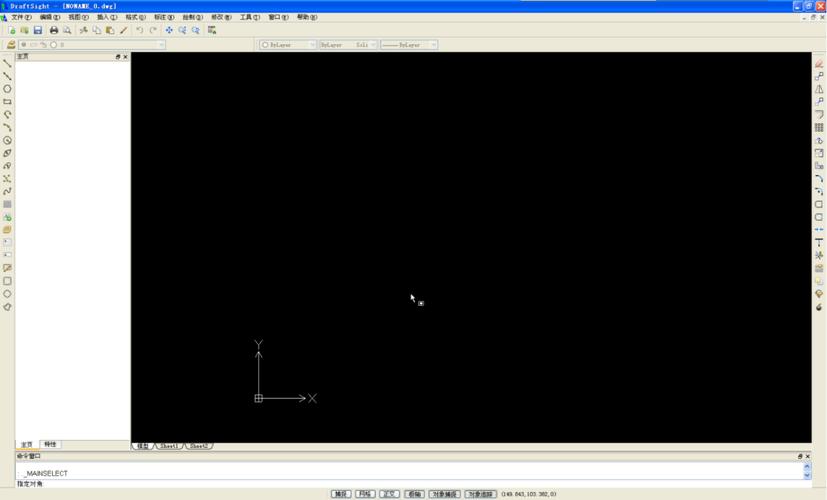Float the 命令窗口 command window panel
This screenshot has height=500, width=827.
[x=800, y=456]
